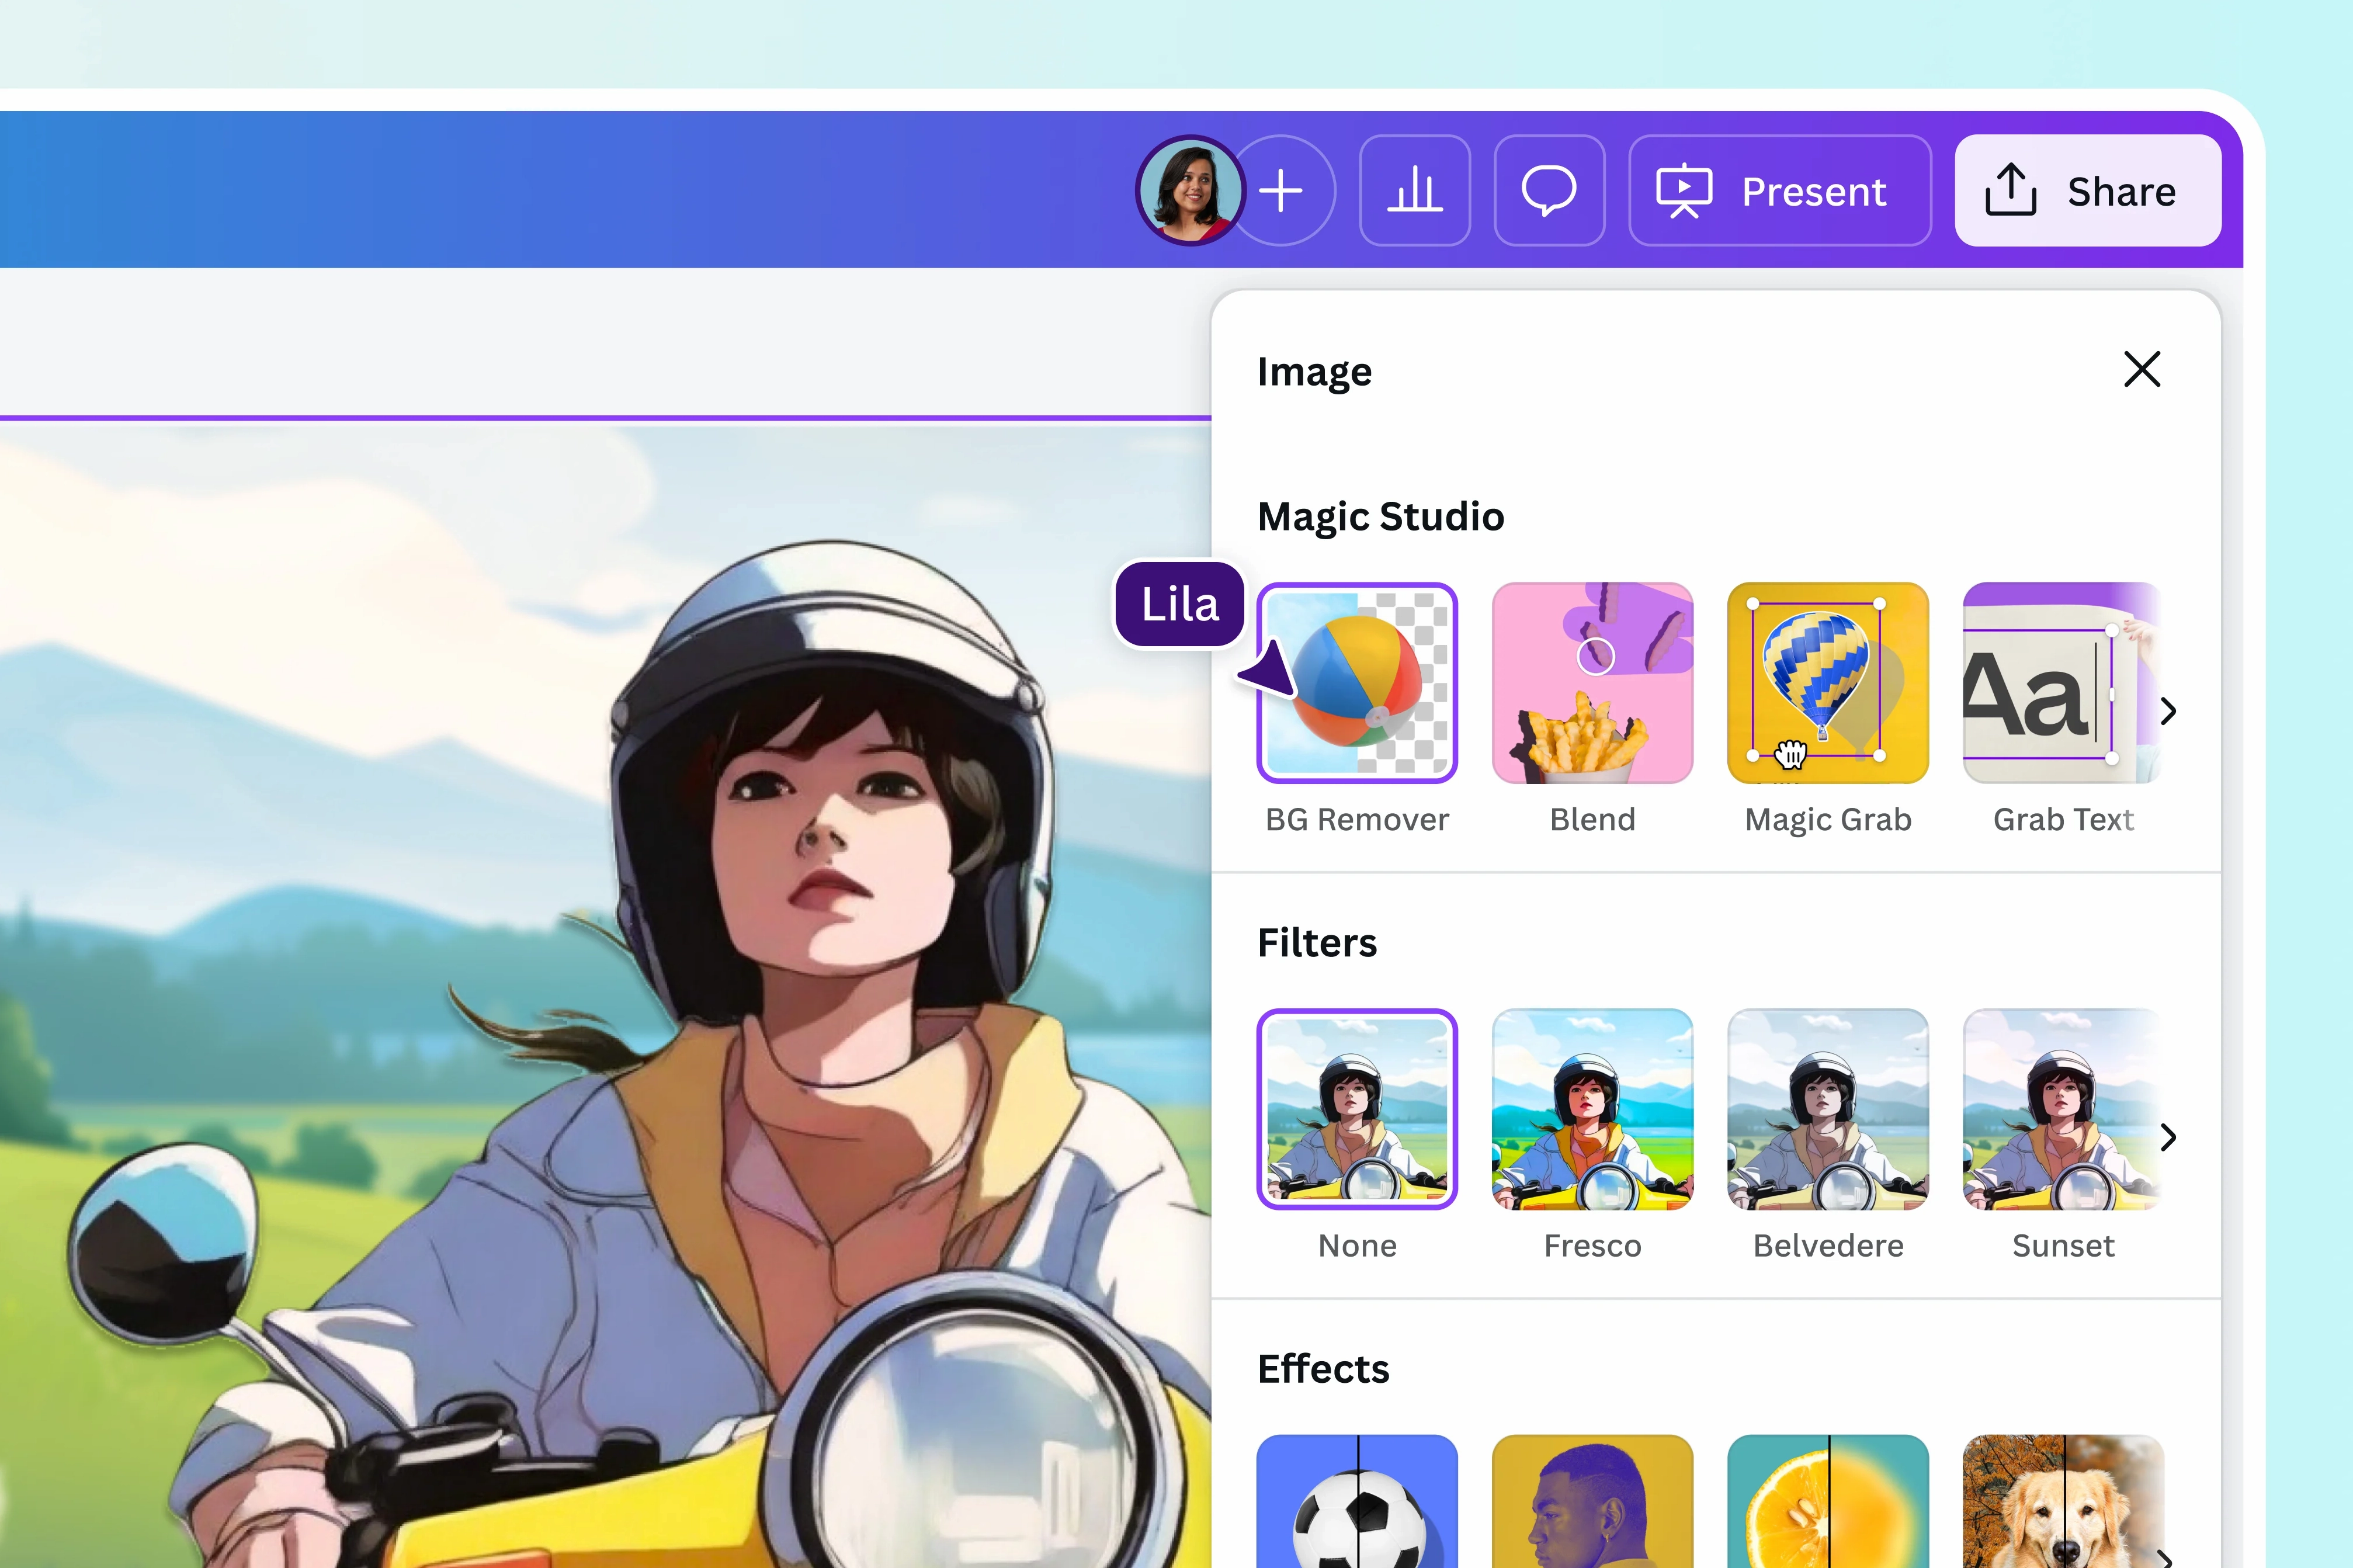Select the None filter thumbnail
This screenshot has height=1568, width=2353.
pyautogui.click(x=1356, y=1109)
